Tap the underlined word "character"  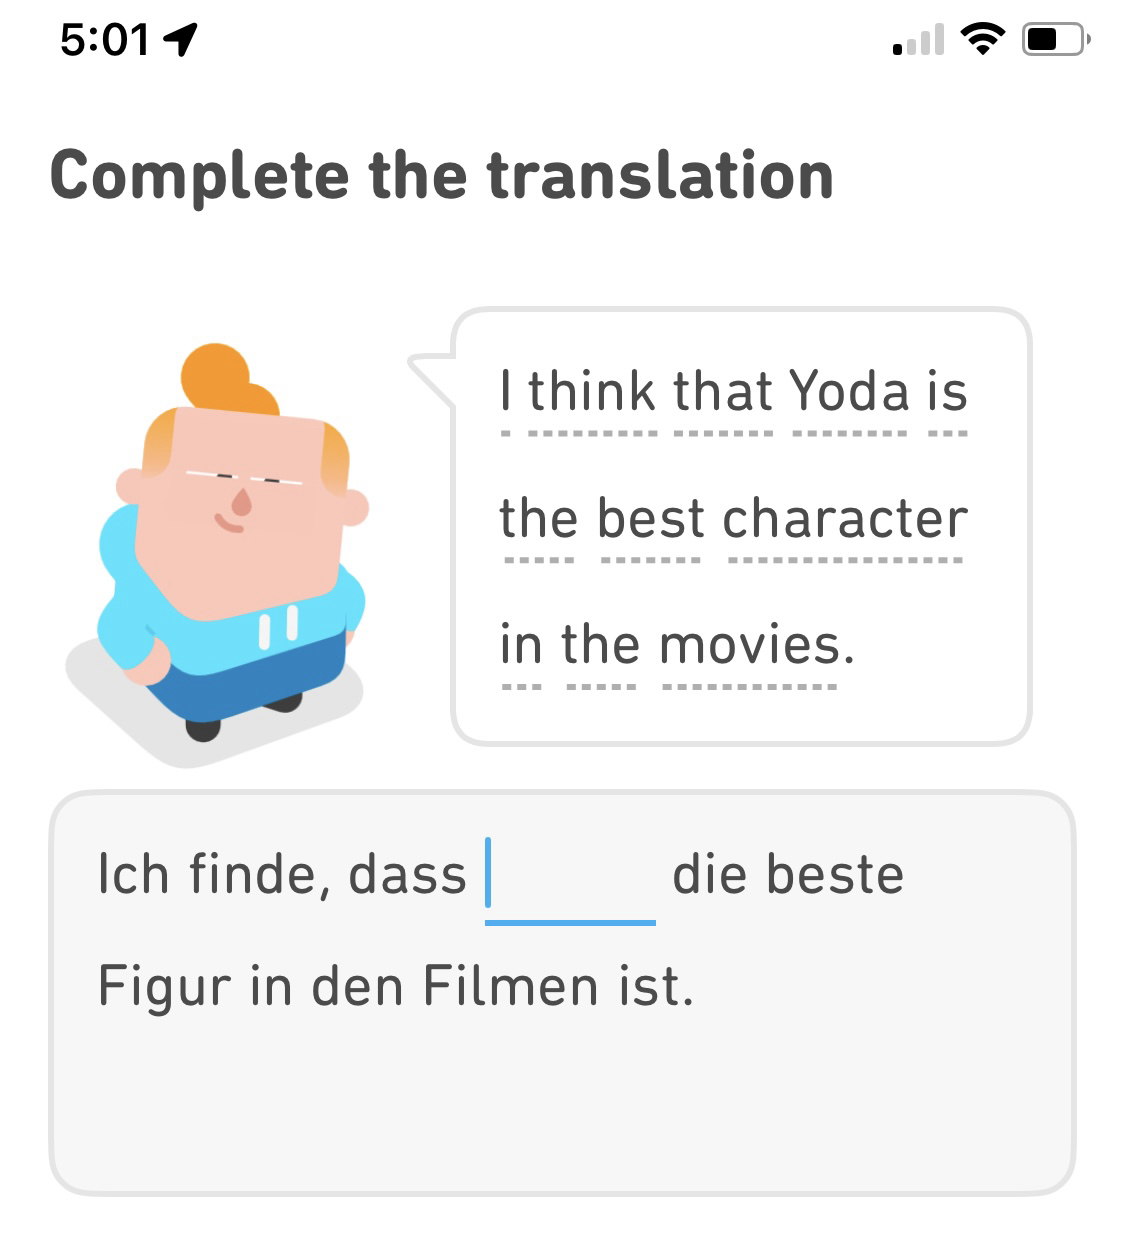(845, 518)
